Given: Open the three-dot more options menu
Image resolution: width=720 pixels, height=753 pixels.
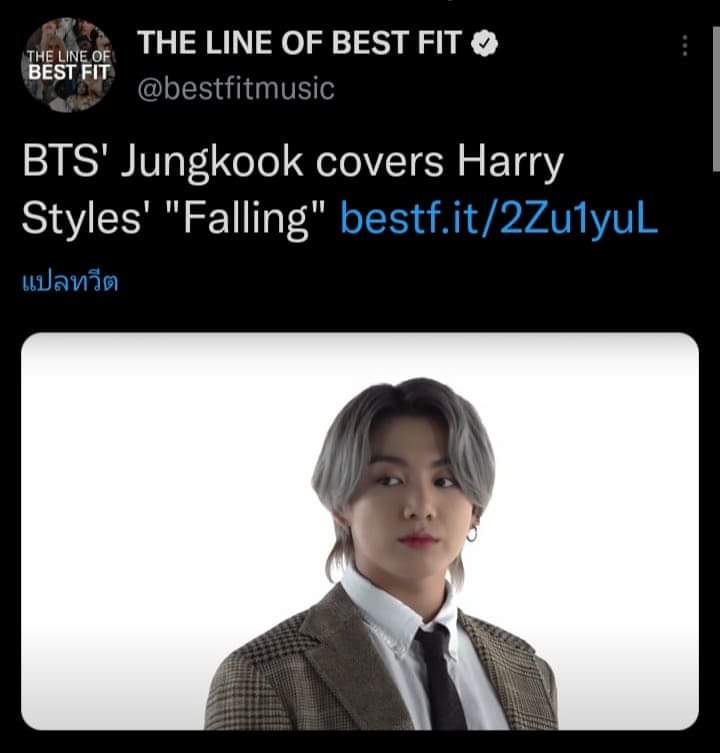Looking at the screenshot, I should [x=685, y=46].
